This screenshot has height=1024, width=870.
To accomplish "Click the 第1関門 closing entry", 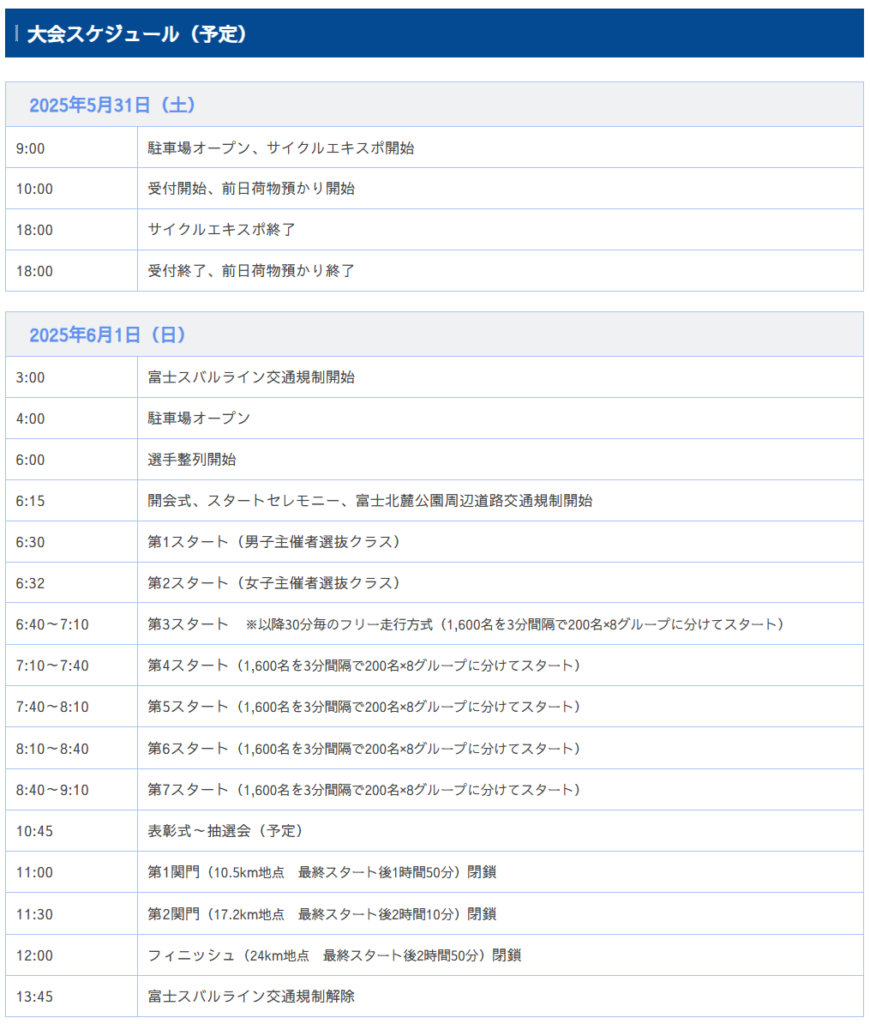I will coord(322,872).
